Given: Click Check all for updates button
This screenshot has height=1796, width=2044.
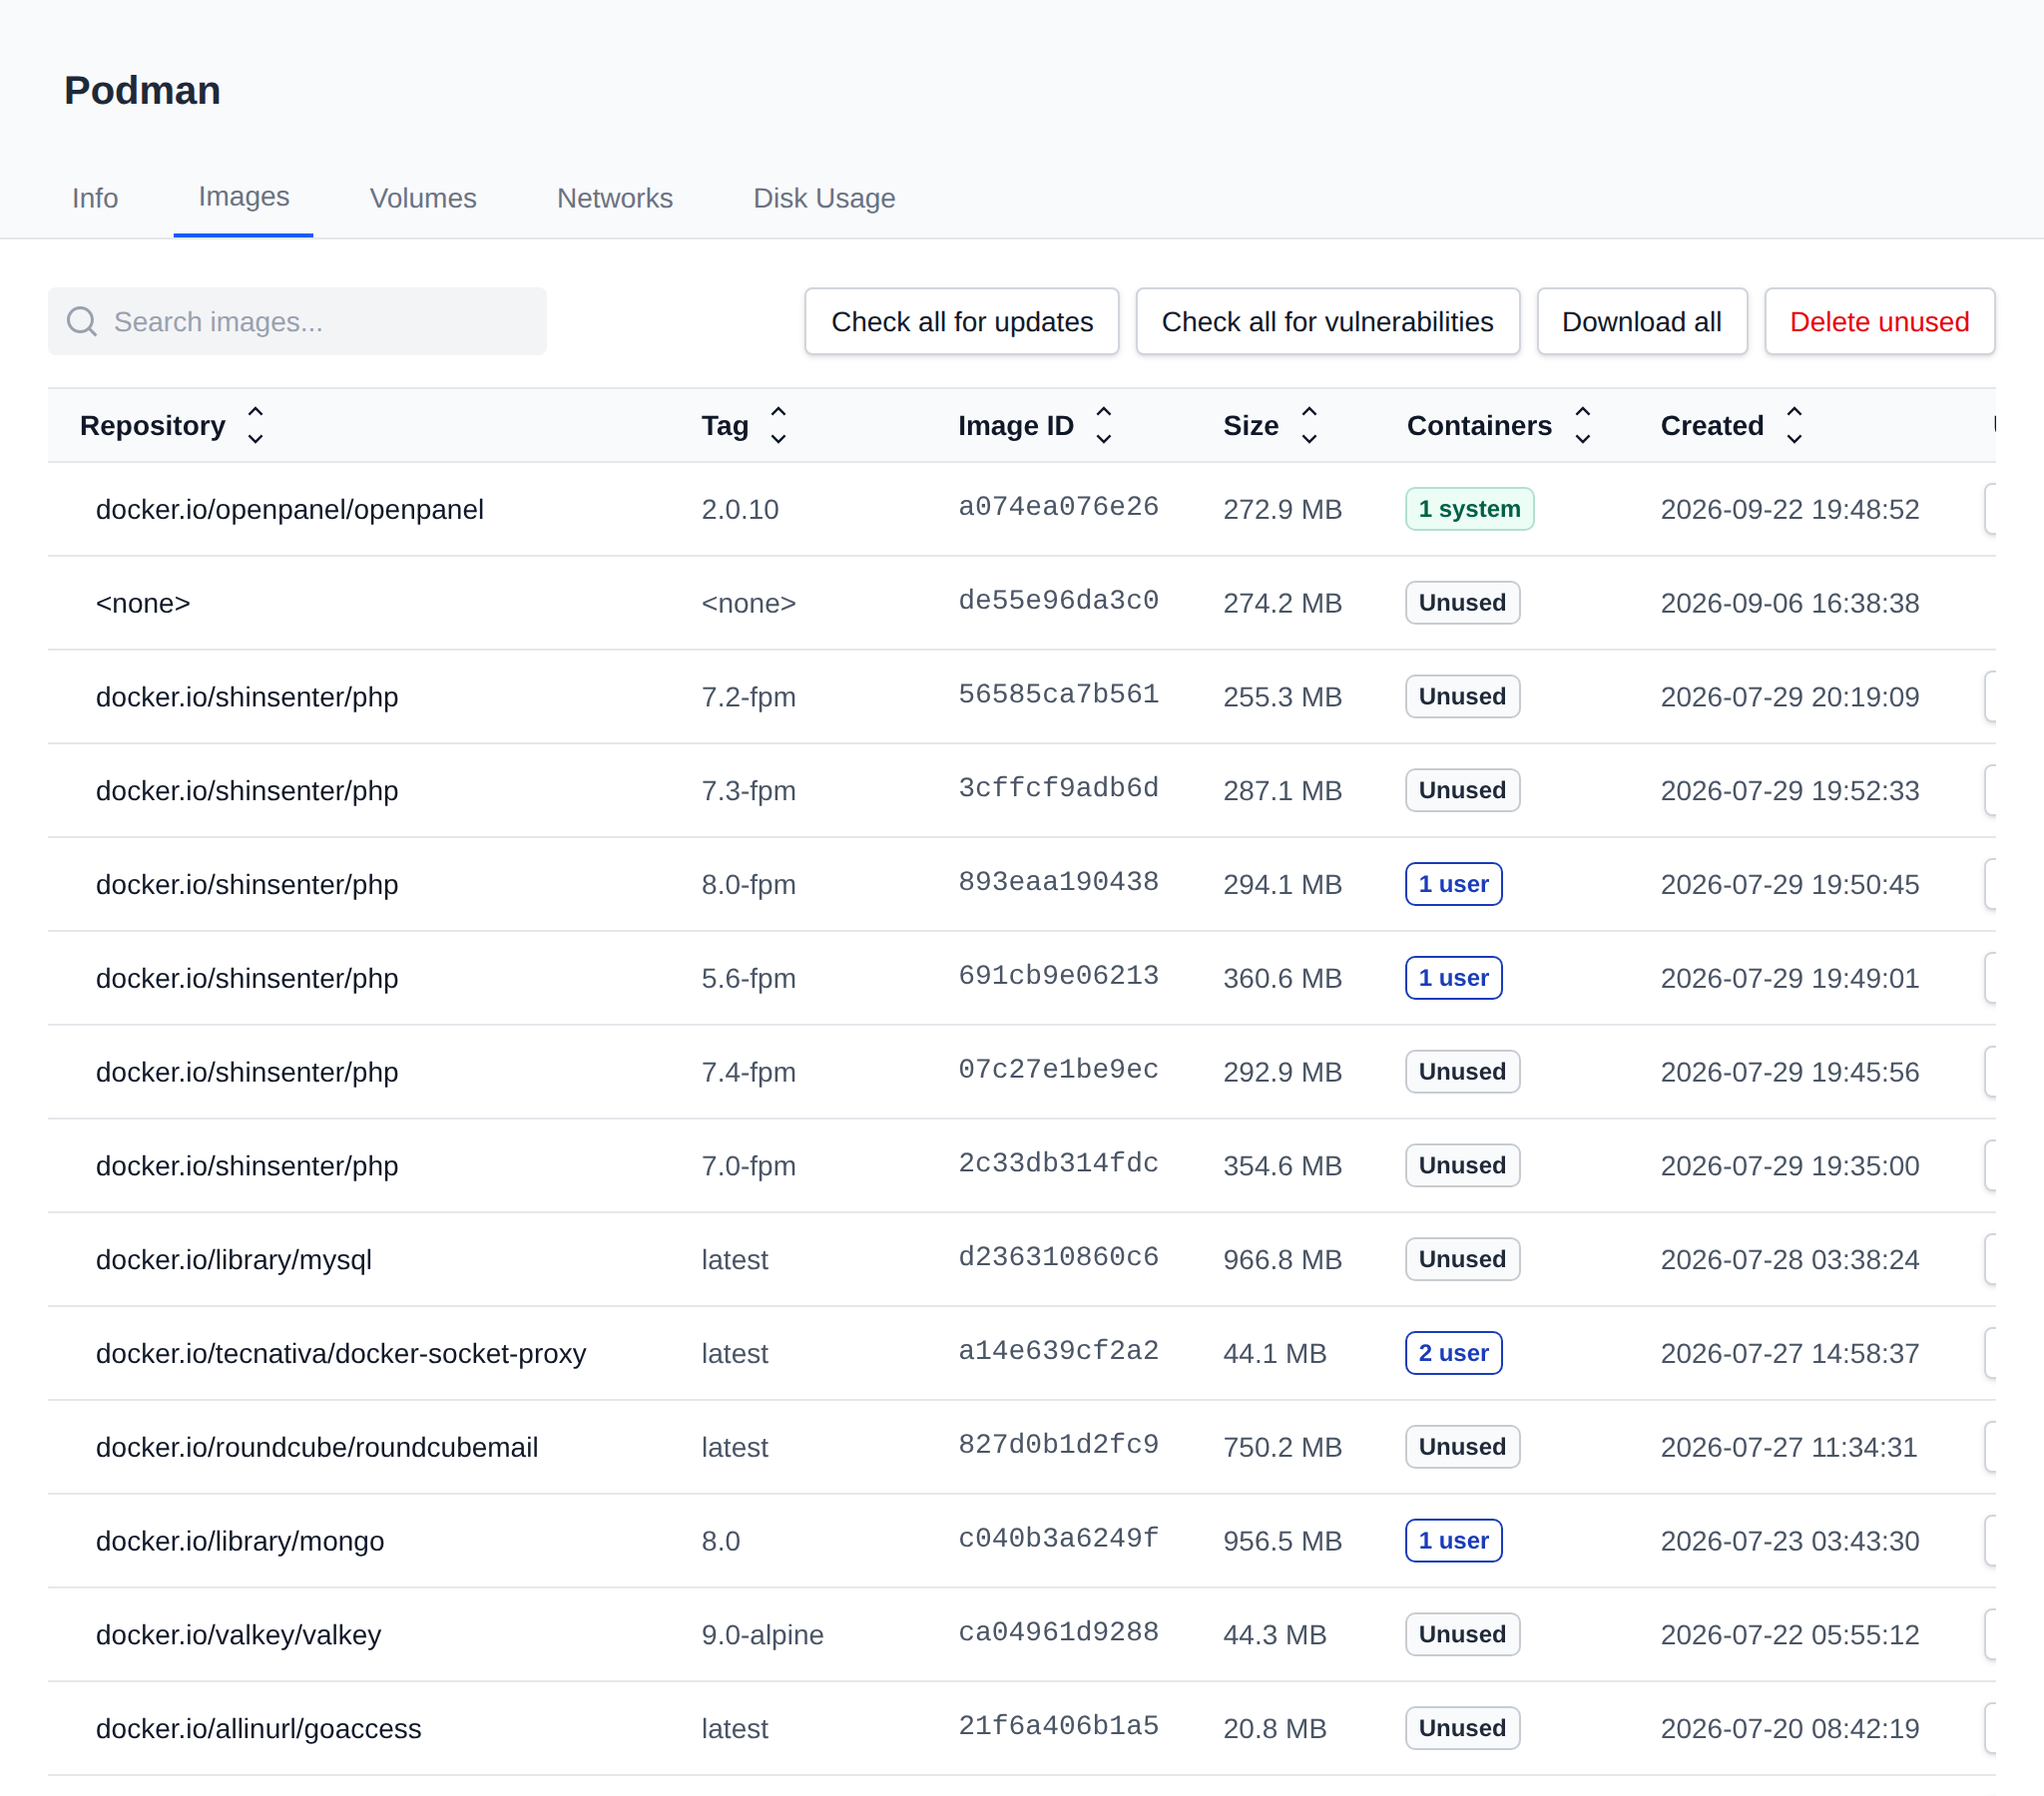Looking at the screenshot, I should pos(961,322).
